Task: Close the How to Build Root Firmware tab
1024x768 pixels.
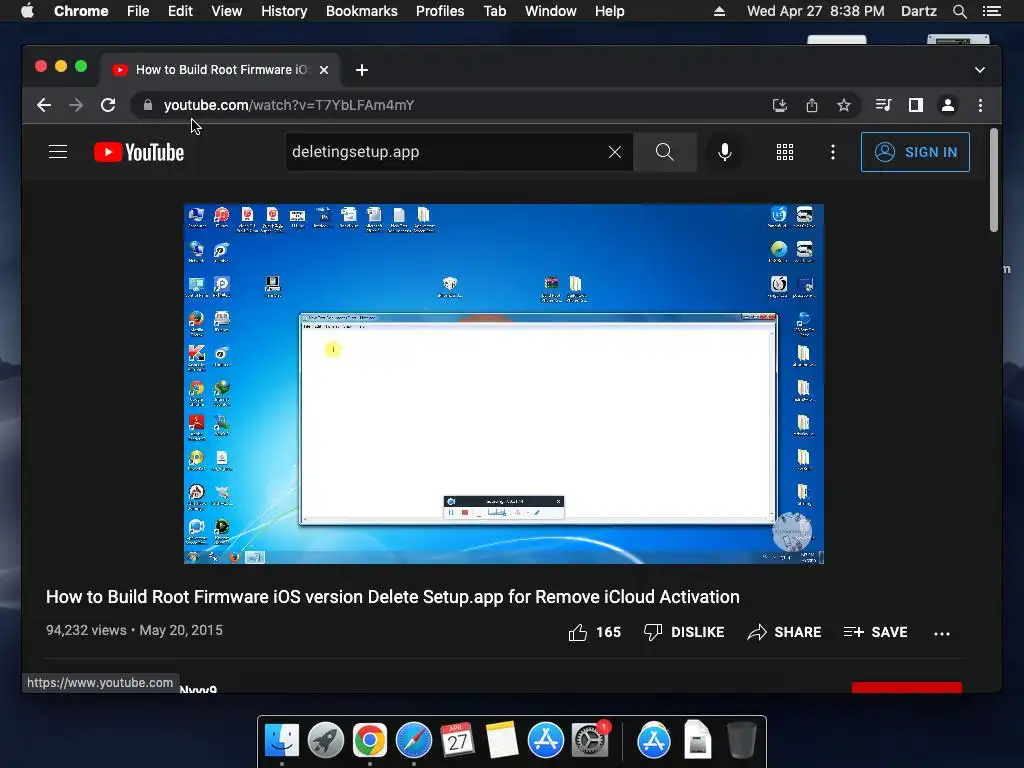Action: coord(324,70)
